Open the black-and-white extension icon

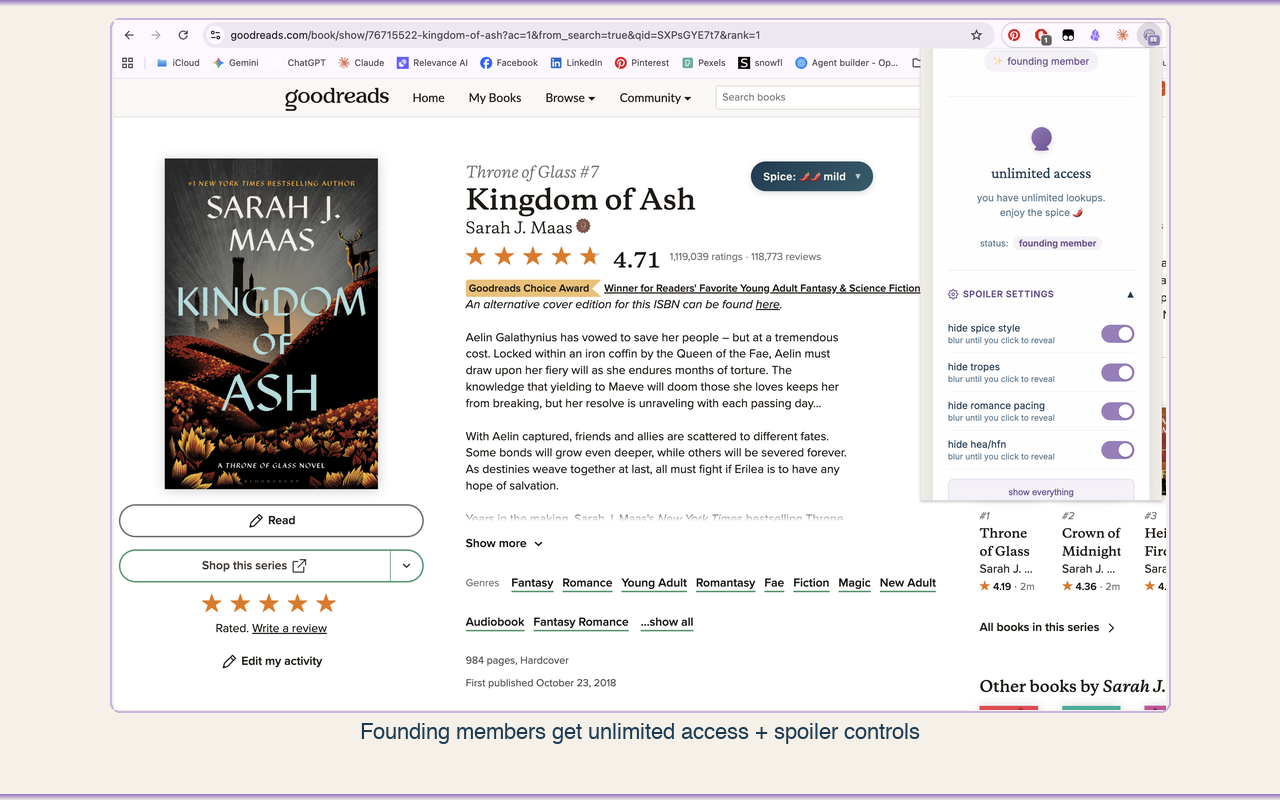[1068, 35]
